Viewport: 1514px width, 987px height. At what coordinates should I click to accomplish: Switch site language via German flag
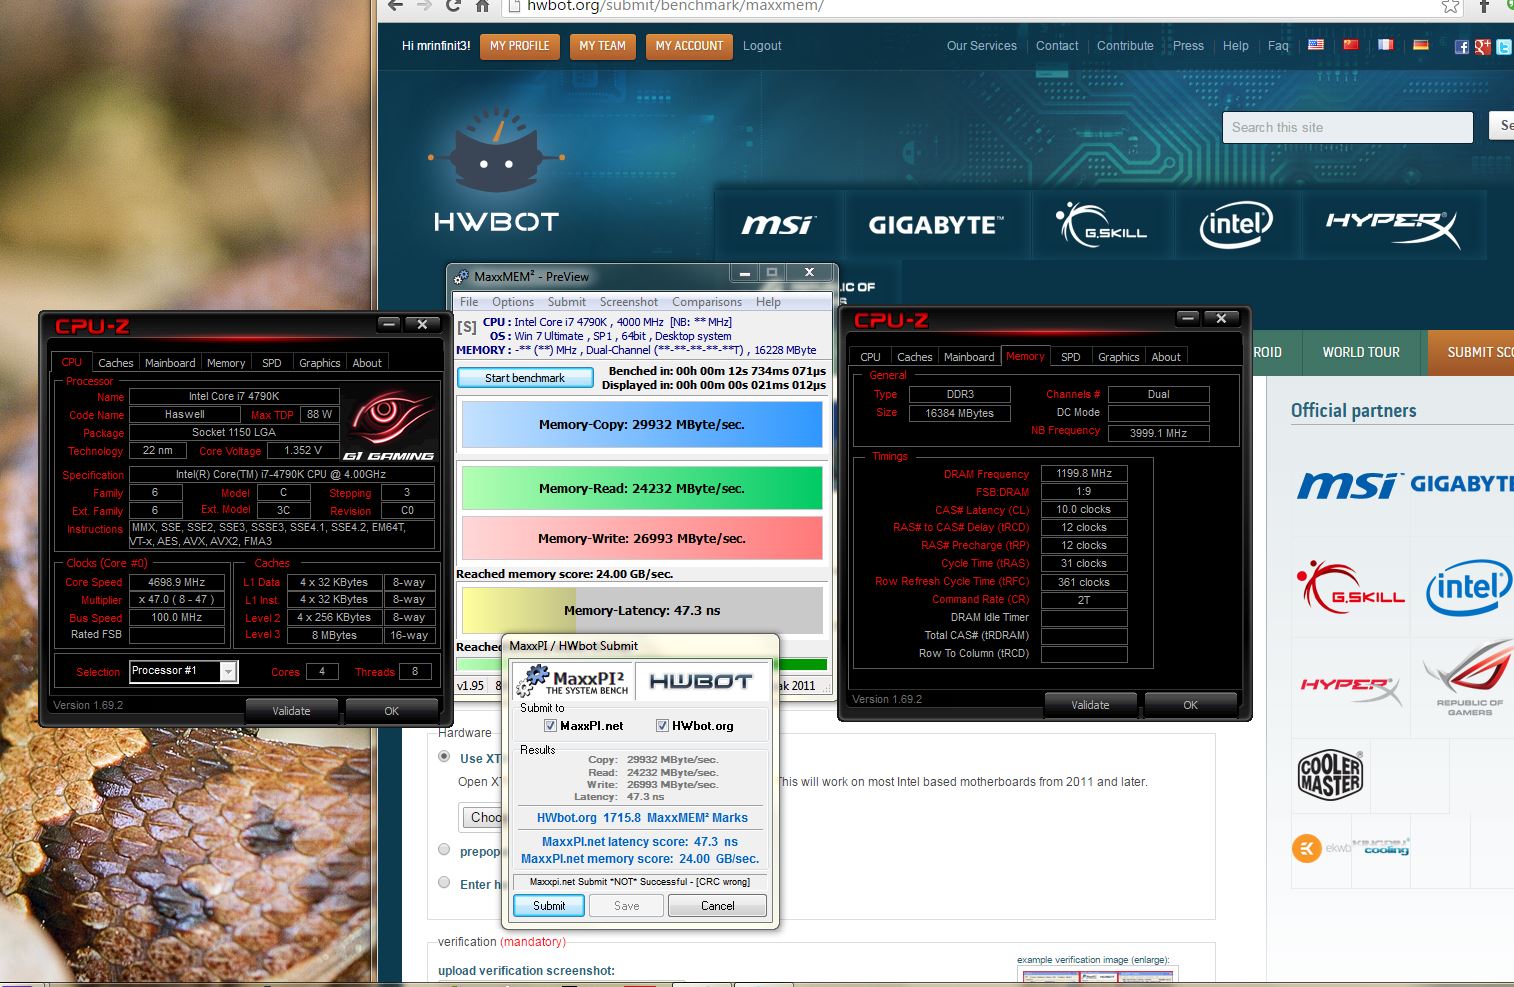(1420, 45)
